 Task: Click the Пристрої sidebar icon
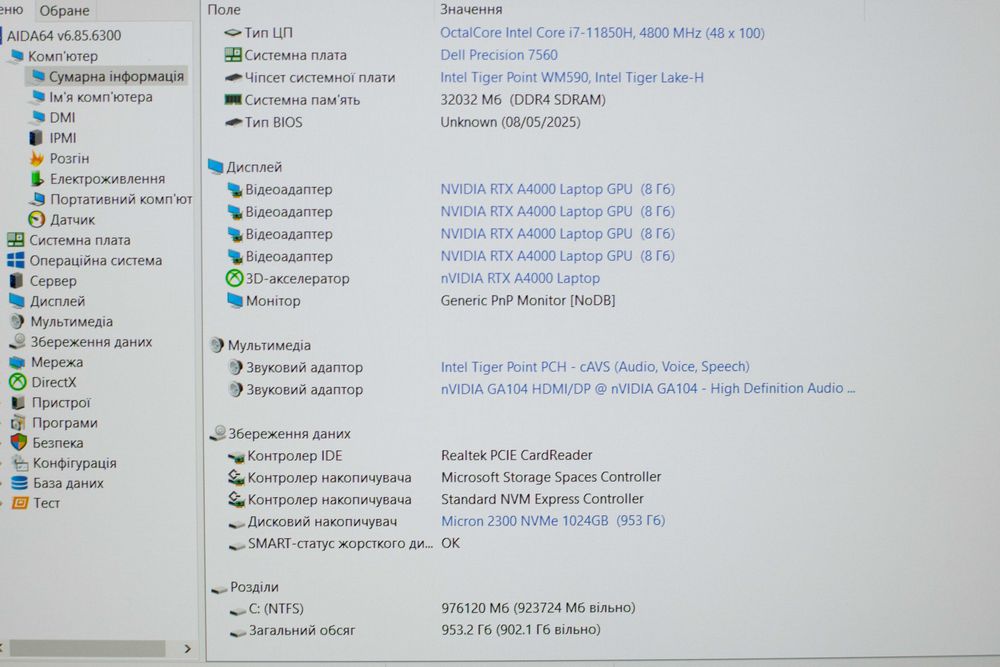[x=19, y=402]
